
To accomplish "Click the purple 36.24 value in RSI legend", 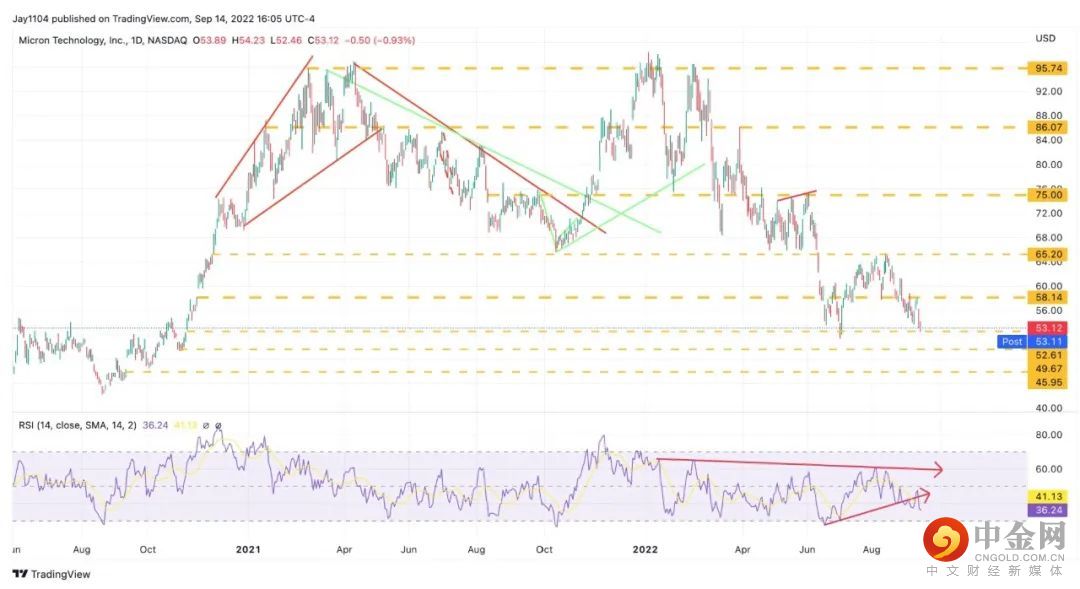I will pyautogui.click(x=155, y=425).
